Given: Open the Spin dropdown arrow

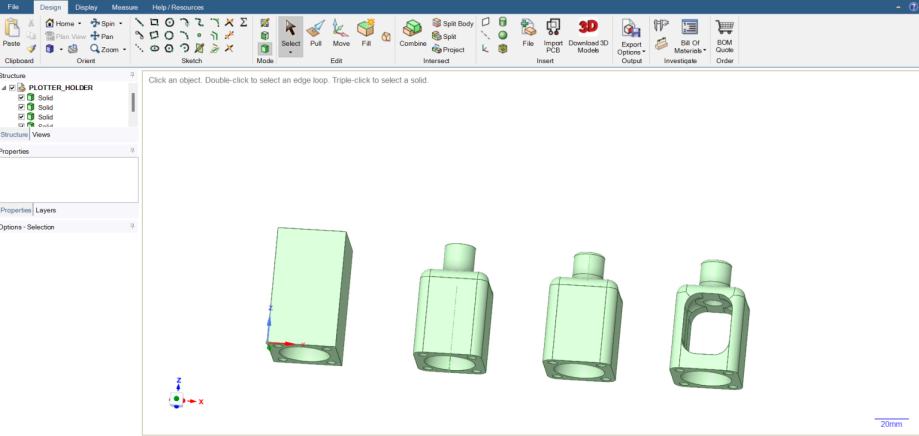Looking at the screenshot, I should pyautogui.click(x=121, y=24).
